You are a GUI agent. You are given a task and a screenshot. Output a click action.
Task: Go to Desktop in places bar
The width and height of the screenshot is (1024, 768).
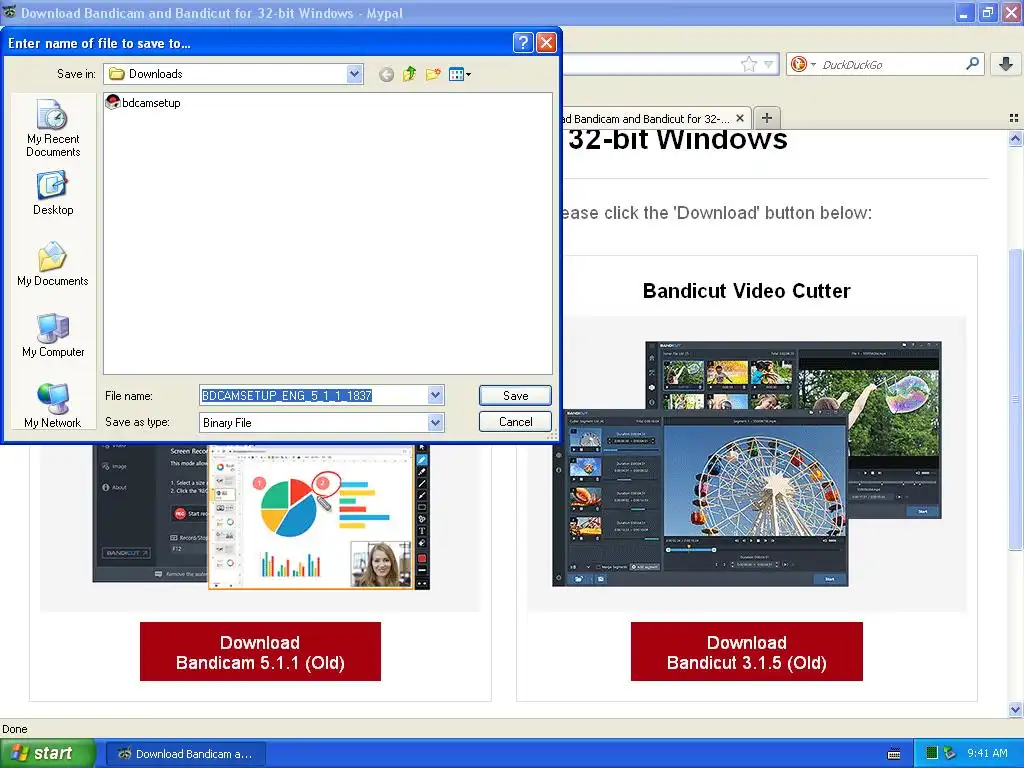[x=53, y=193]
